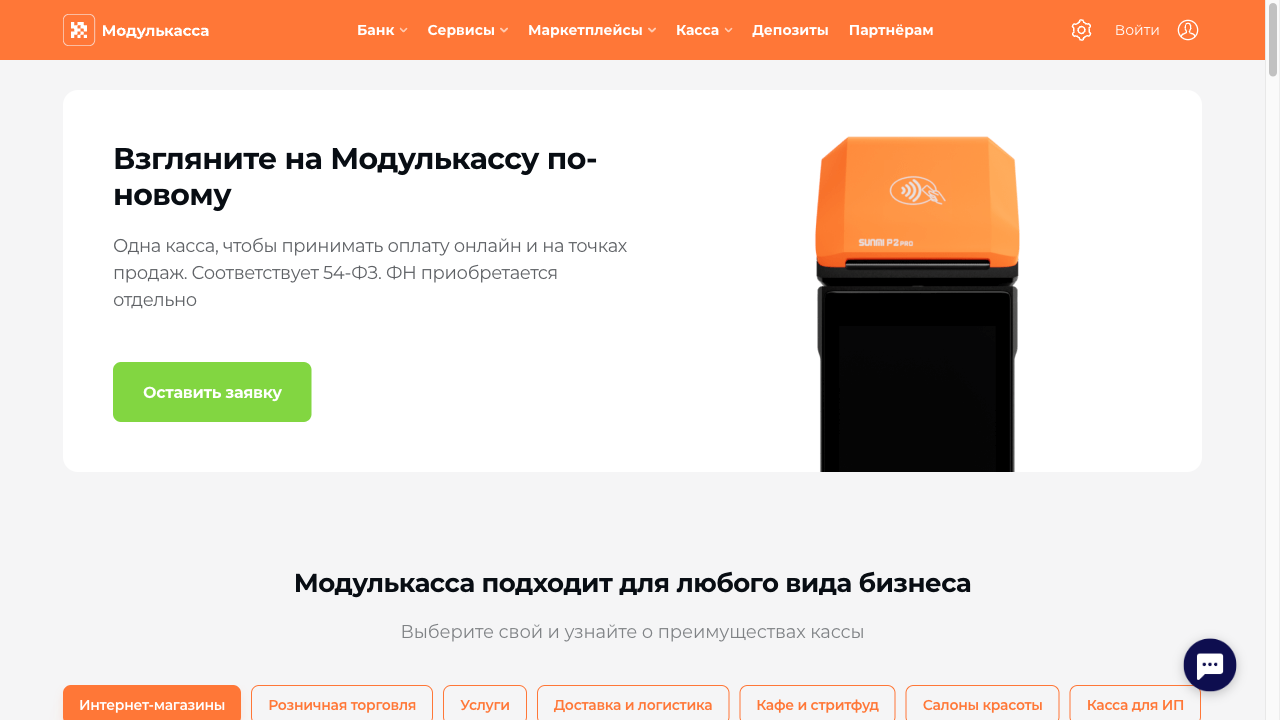This screenshot has height=720, width=1280.
Task: Expand the Касса dropdown menu
Action: click(x=704, y=30)
